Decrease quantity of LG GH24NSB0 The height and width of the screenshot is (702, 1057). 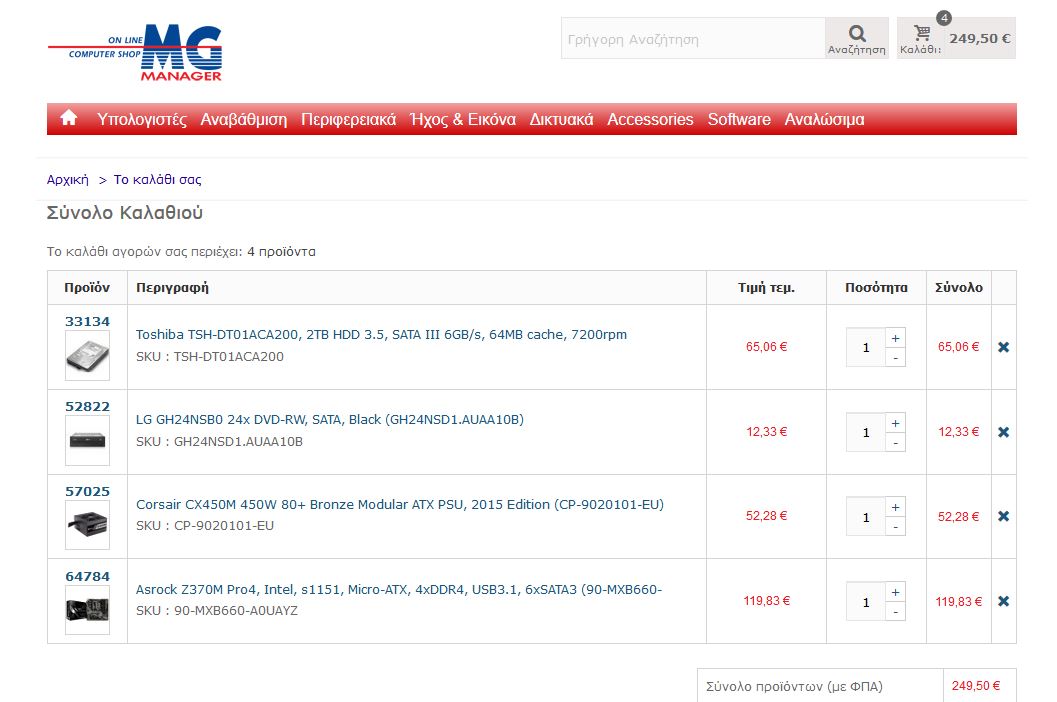(895, 442)
